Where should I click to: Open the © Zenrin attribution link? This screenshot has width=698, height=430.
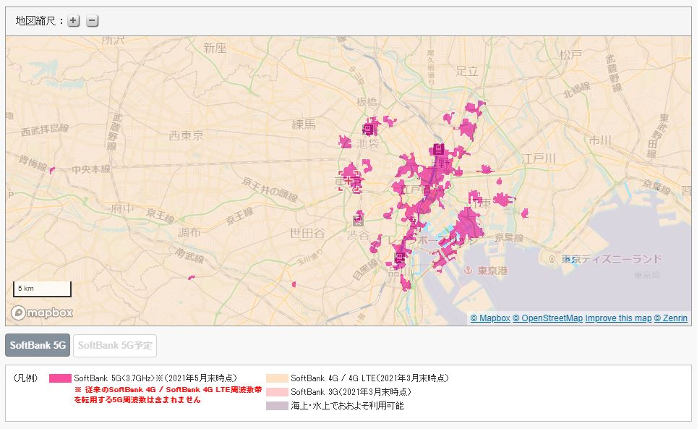(671, 318)
